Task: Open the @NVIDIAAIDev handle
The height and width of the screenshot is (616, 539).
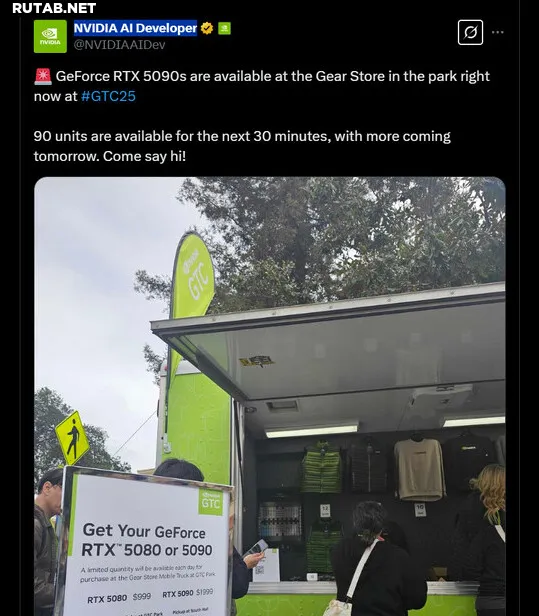Action: click(119, 45)
